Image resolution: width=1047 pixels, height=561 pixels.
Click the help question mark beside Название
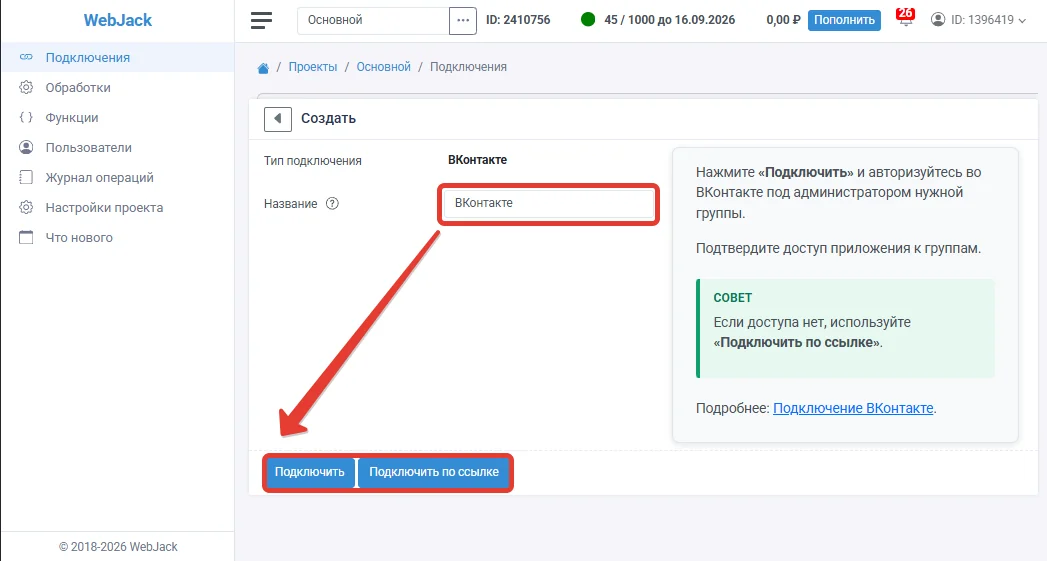point(332,204)
